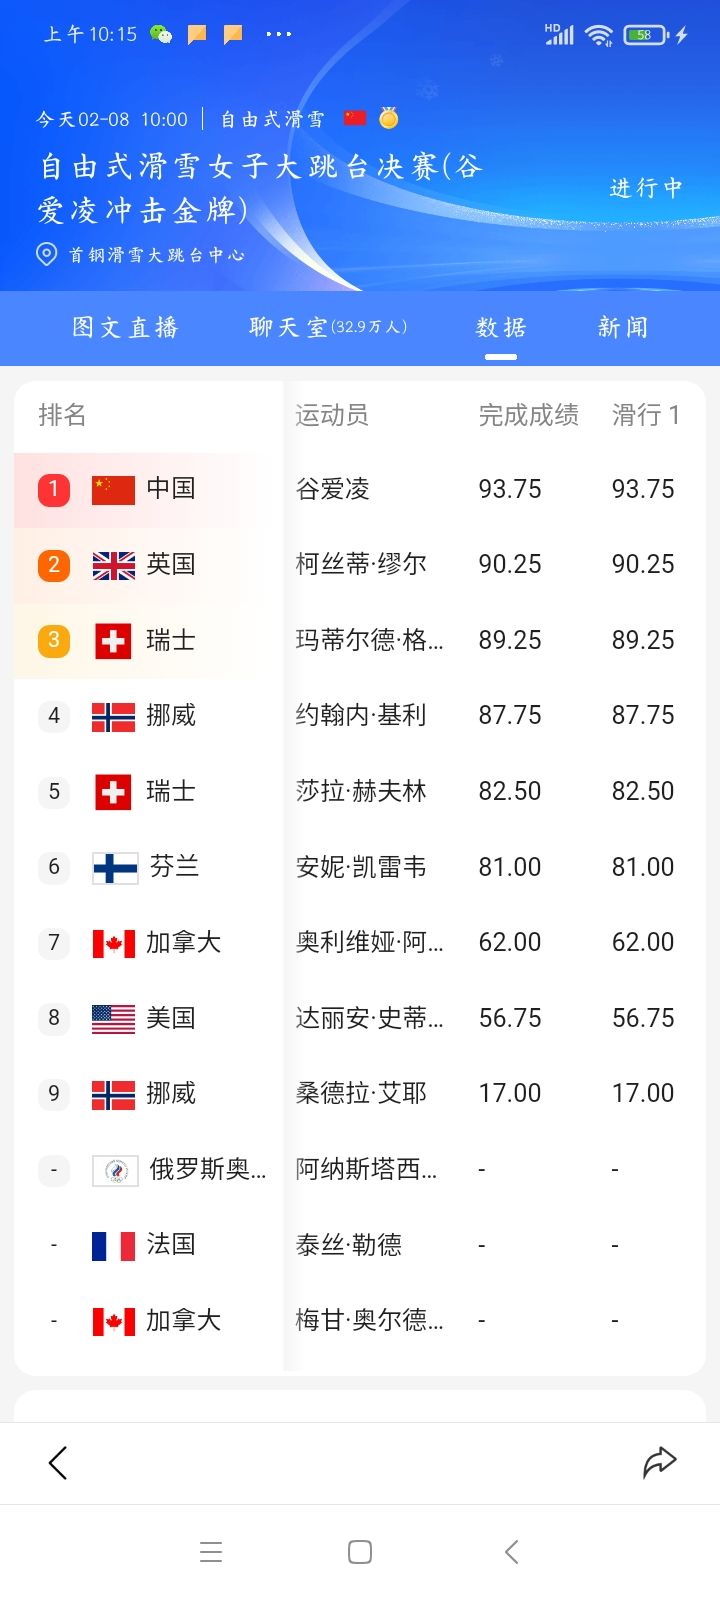
Task: Select the 数据 tab
Action: [x=501, y=327]
